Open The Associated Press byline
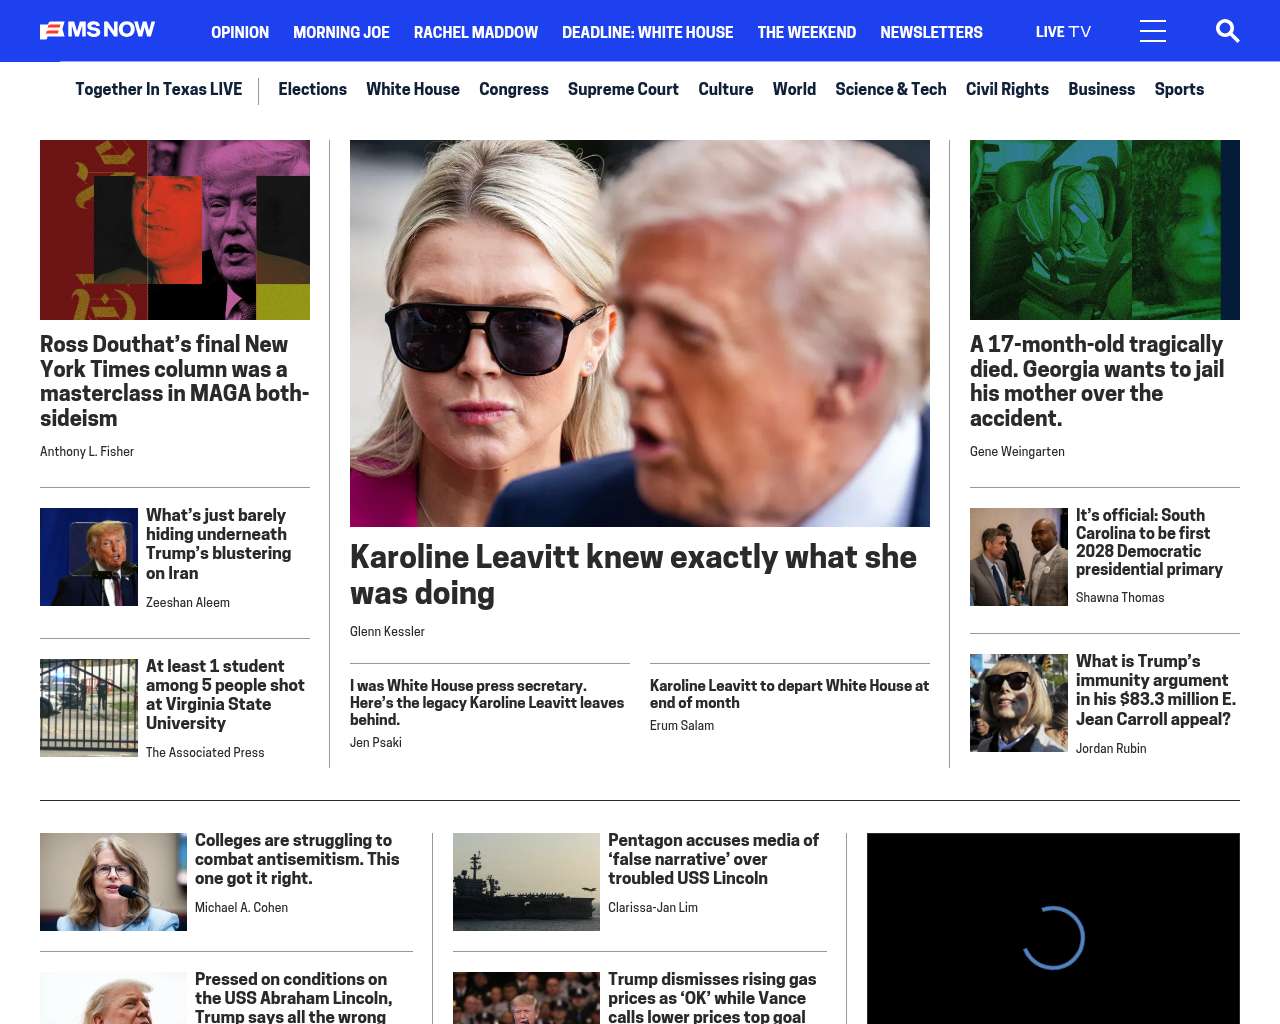The height and width of the screenshot is (1024, 1280). [205, 753]
